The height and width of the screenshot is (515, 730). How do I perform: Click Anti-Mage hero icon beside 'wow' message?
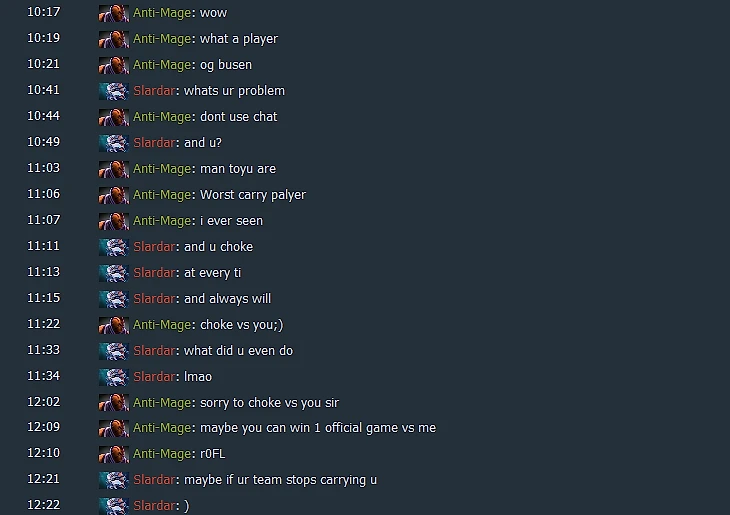[114, 13]
